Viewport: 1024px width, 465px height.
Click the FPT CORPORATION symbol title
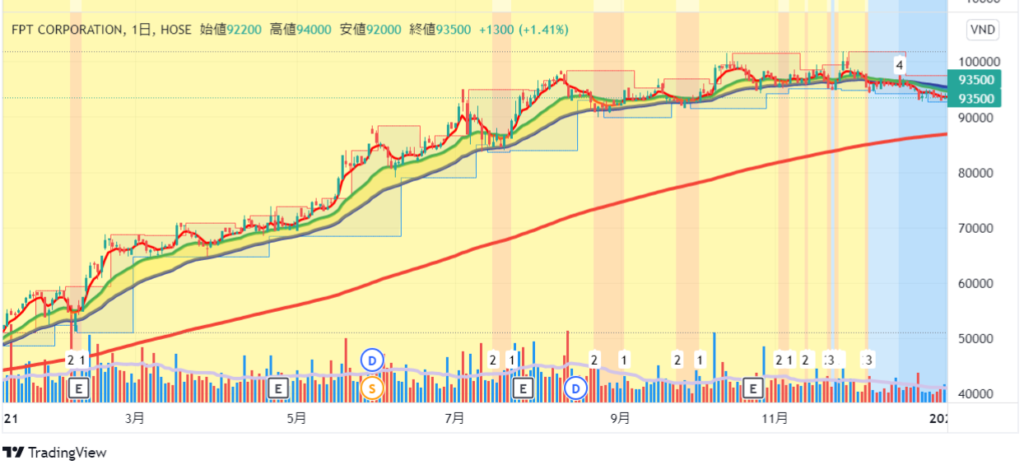[x=66, y=30]
